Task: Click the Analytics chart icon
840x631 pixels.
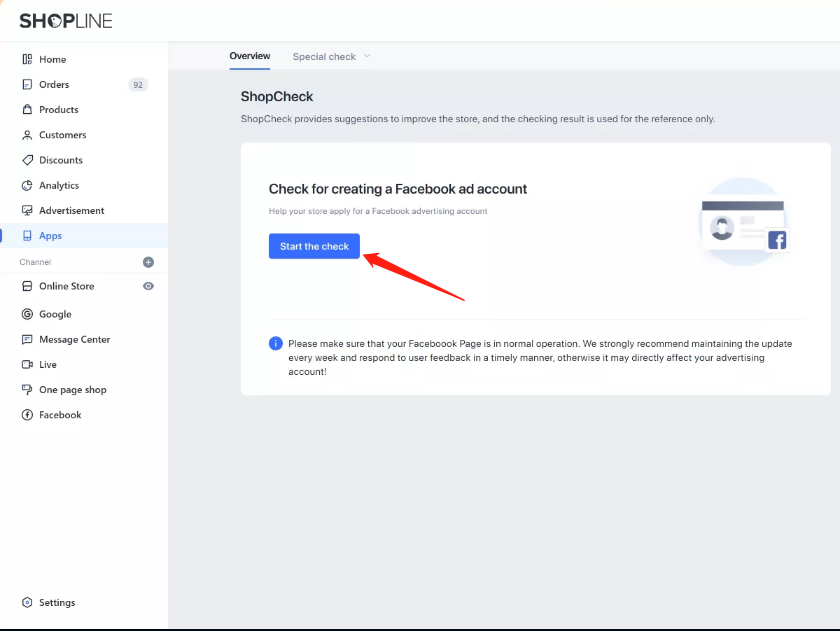Action: point(27,185)
